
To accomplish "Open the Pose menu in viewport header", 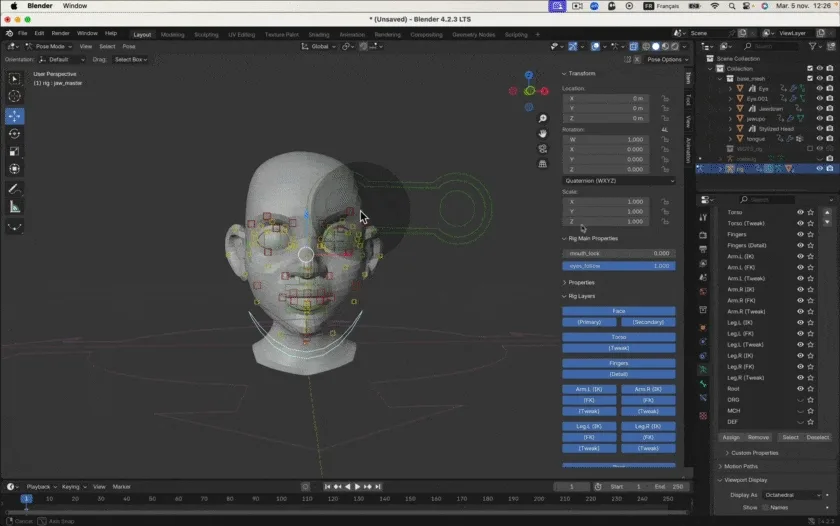I will 129,47.
